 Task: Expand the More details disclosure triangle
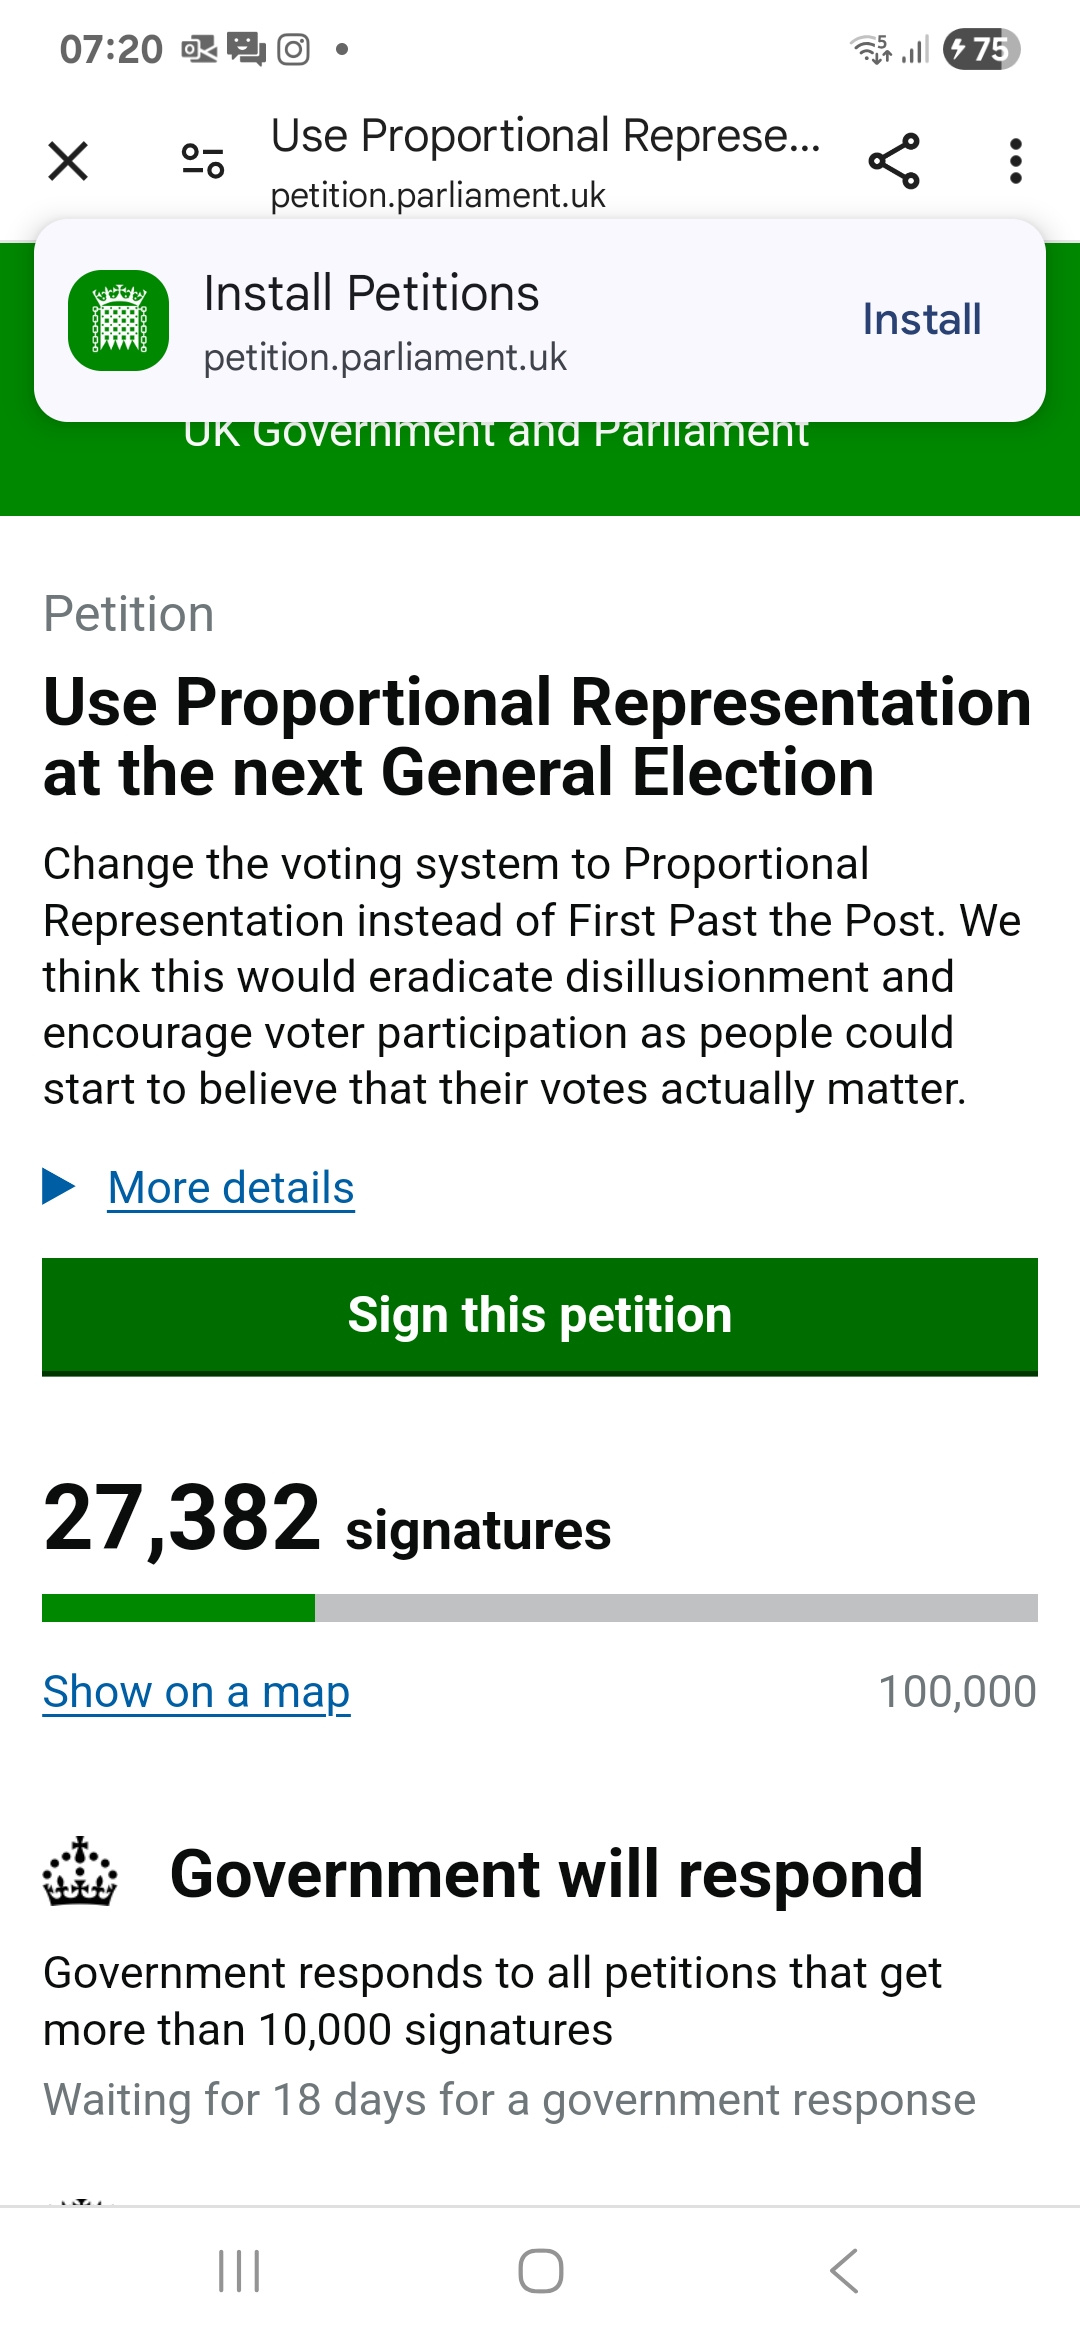click(59, 1187)
